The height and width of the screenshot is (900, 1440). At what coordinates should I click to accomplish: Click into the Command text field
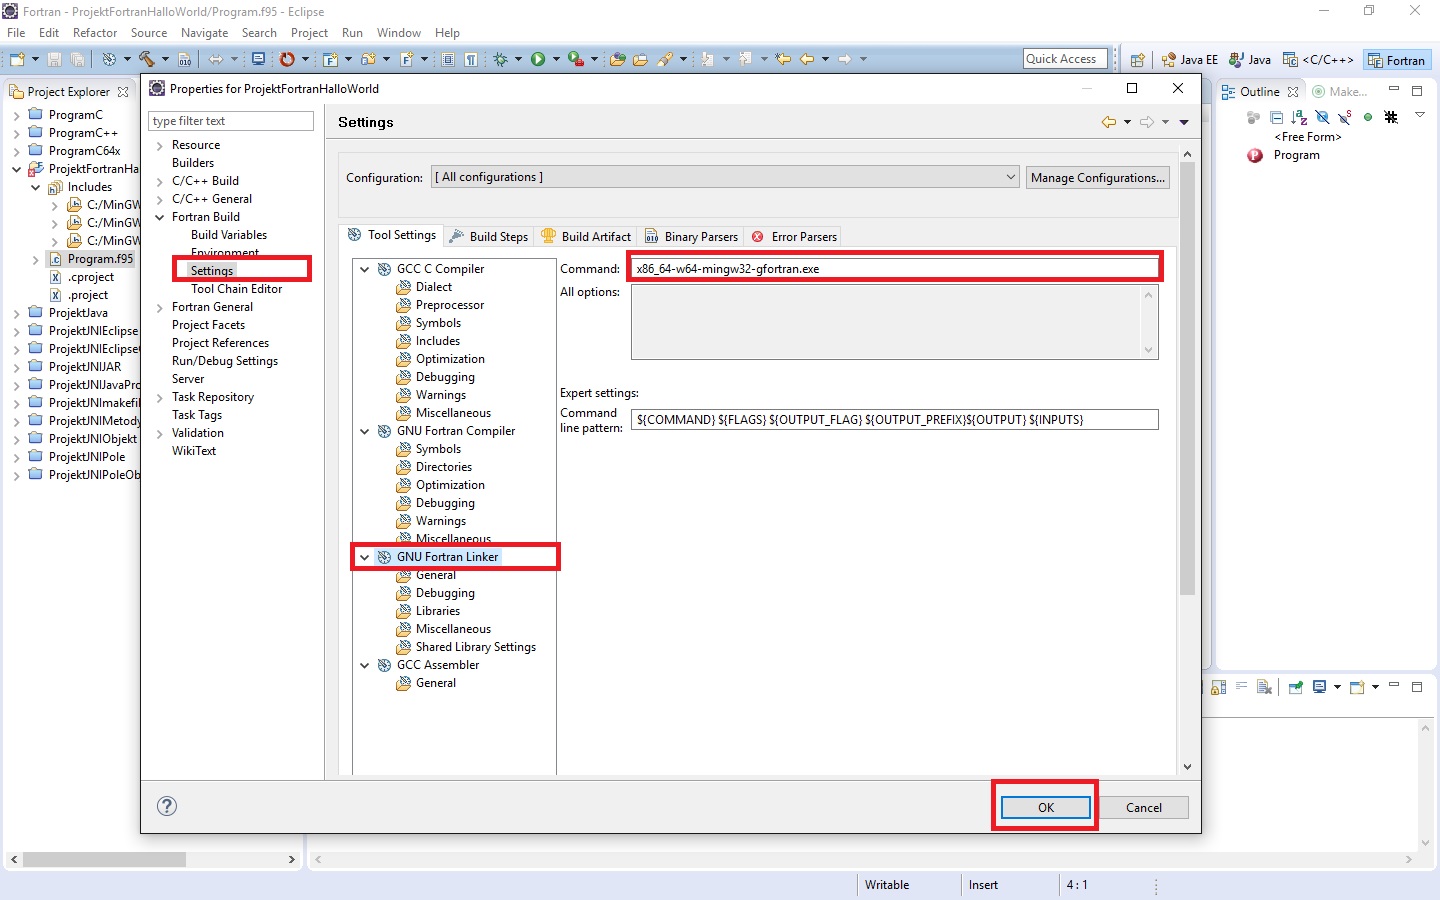893,268
